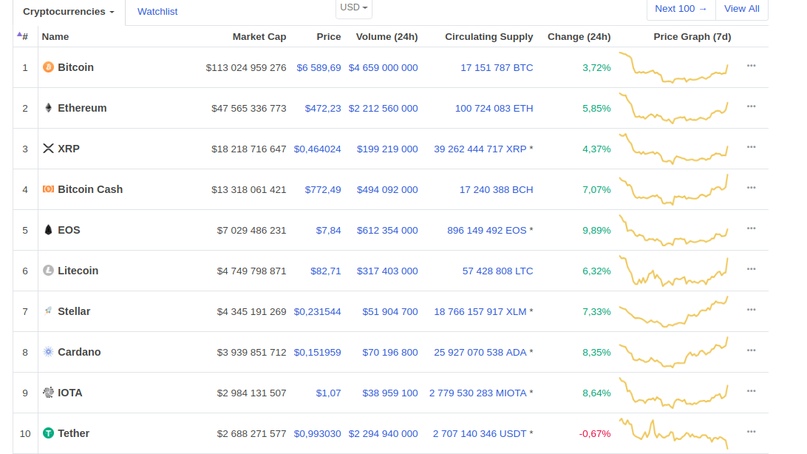The image size is (807, 454).
Task: Open the Stellar name link
Action: (74, 311)
